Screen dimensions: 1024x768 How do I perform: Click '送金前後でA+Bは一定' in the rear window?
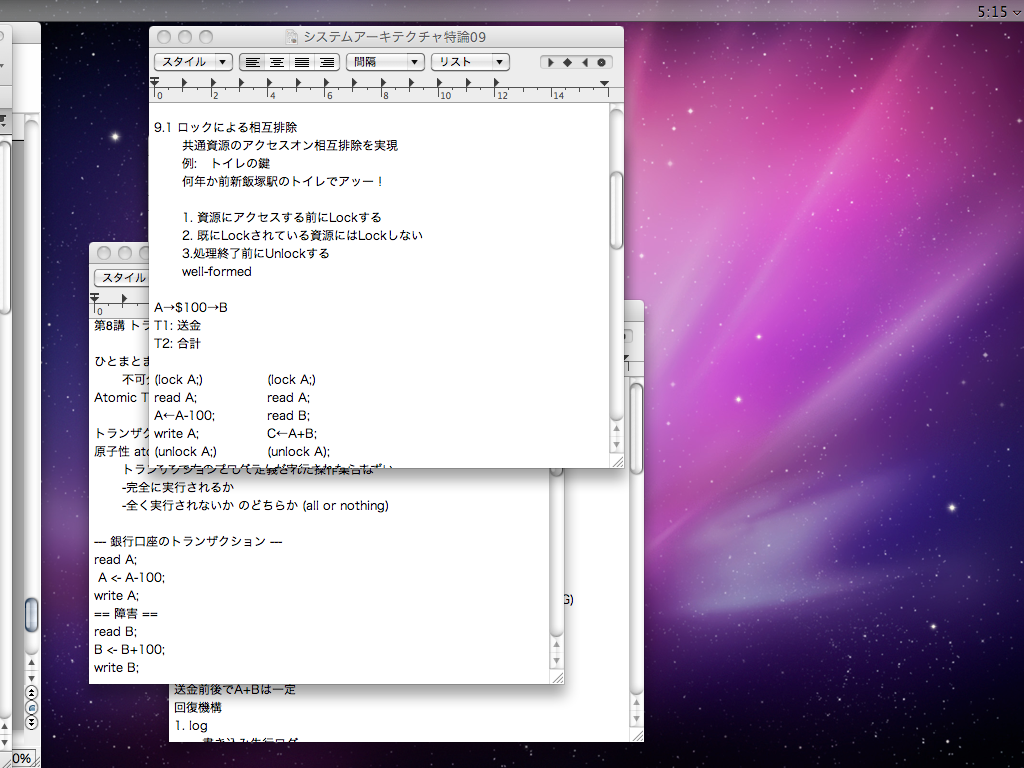[x=235, y=690]
